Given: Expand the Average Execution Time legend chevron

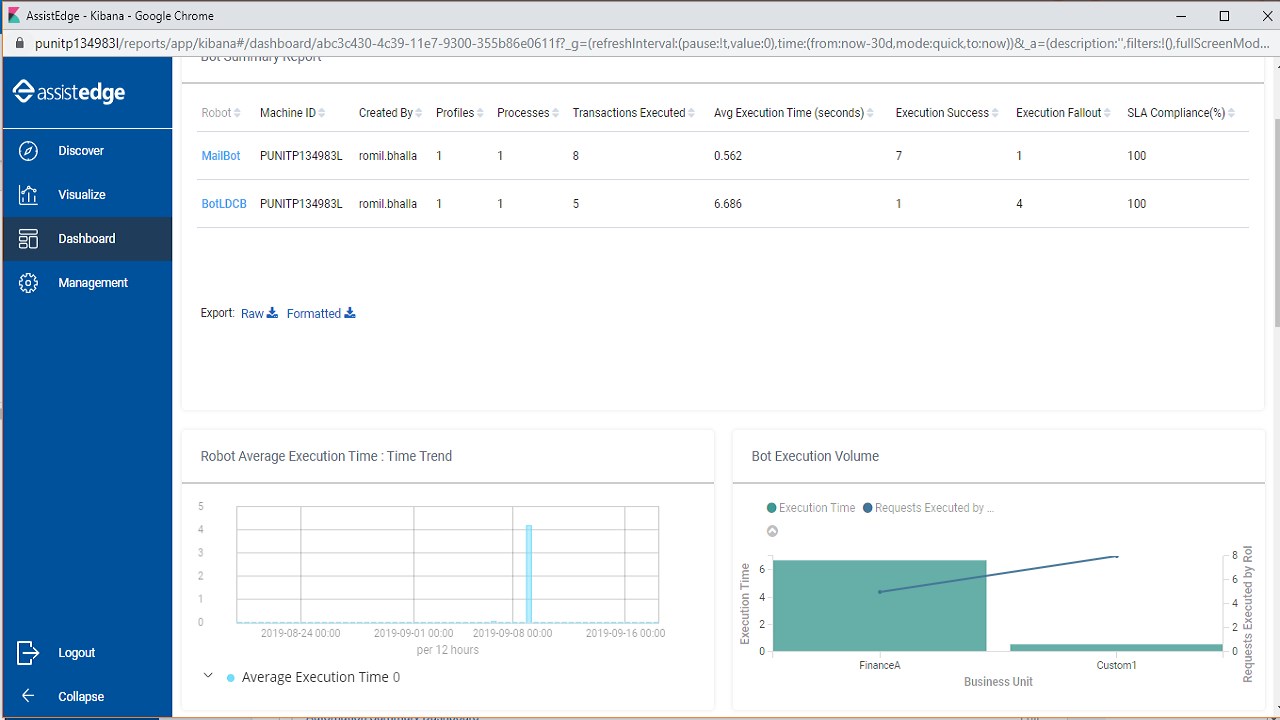Looking at the screenshot, I should [208, 676].
